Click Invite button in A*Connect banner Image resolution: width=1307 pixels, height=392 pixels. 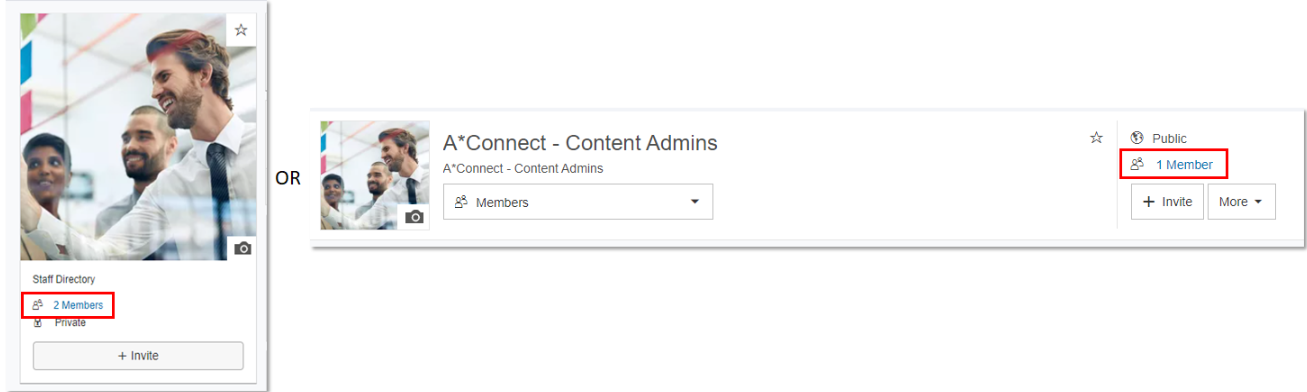tap(1167, 201)
